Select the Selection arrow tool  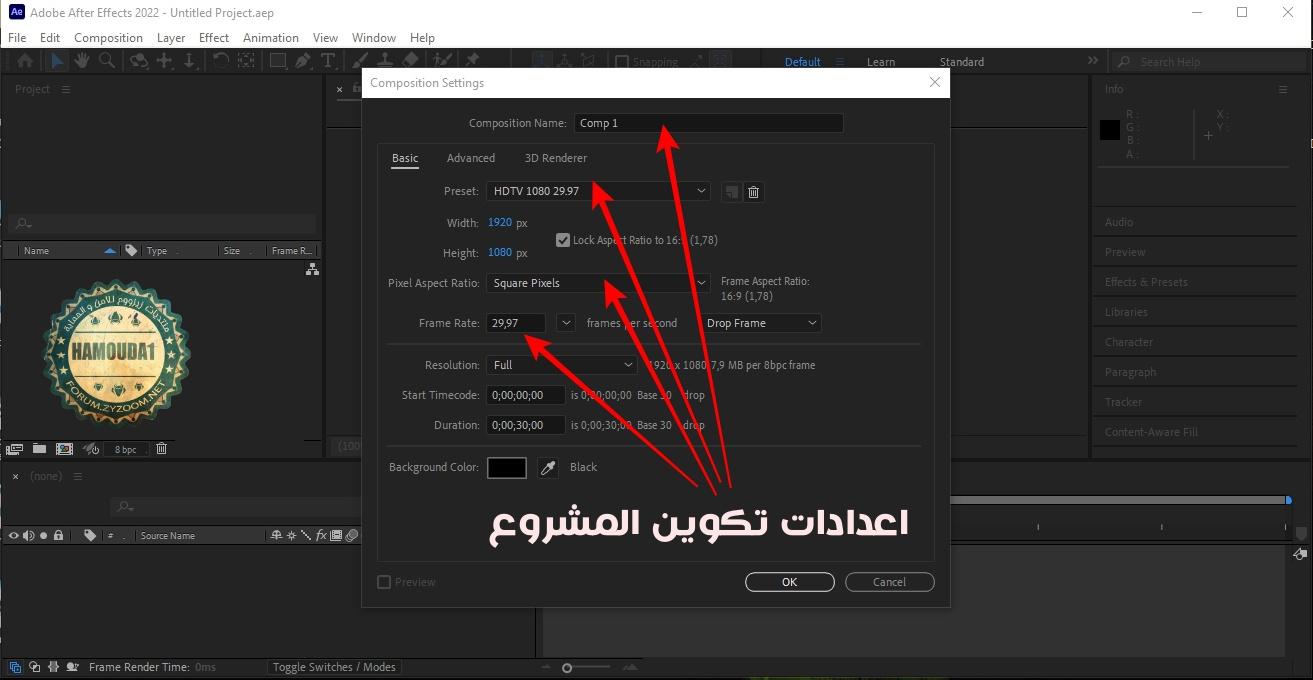(x=57, y=61)
